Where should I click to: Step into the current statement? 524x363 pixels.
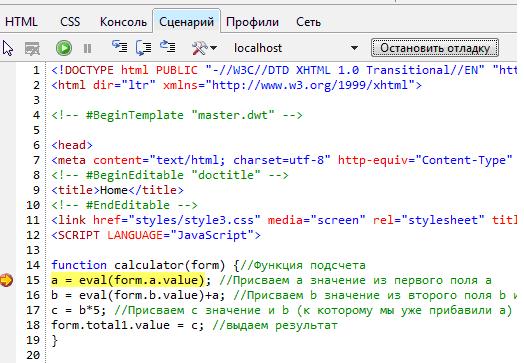click(x=119, y=47)
